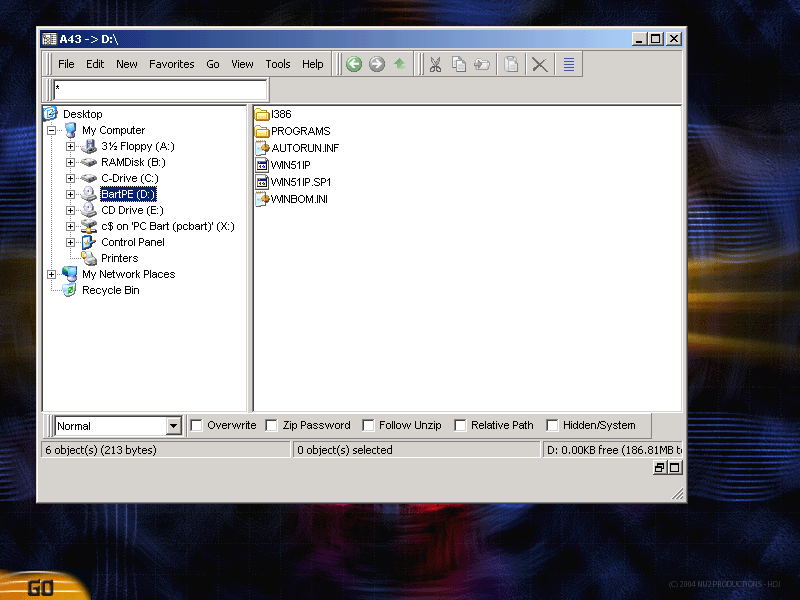Click the scissors Cut icon
The width and height of the screenshot is (800, 600).
pyautogui.click(x=435, y=64)
